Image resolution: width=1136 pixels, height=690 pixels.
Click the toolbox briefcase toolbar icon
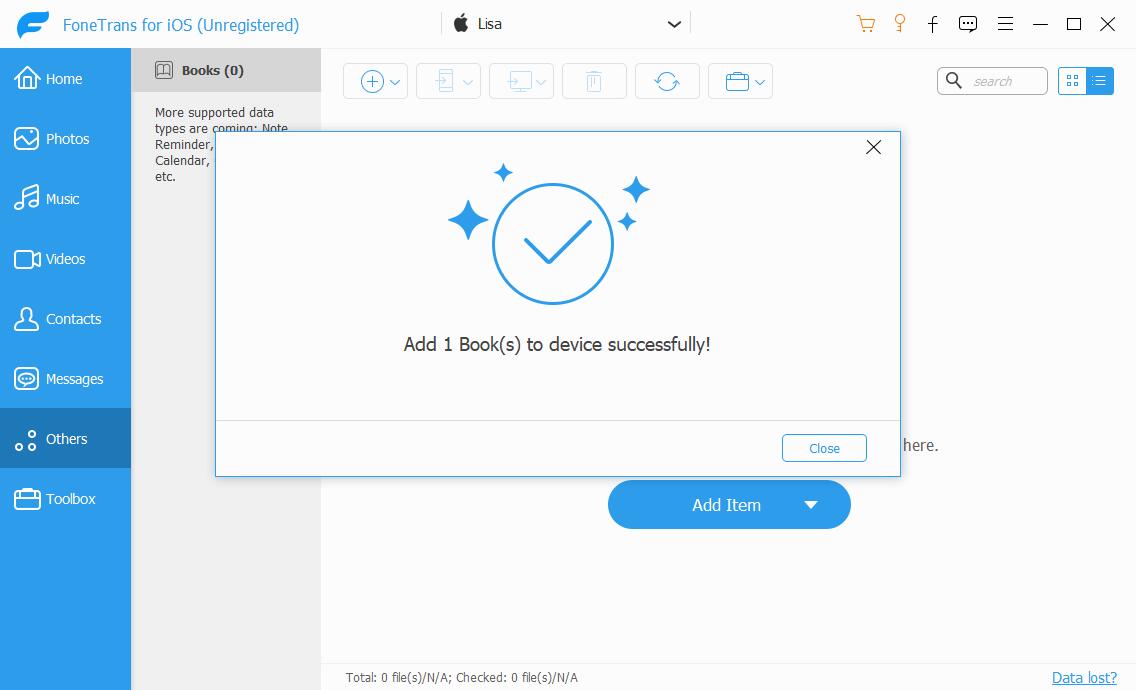coord(737,81)
